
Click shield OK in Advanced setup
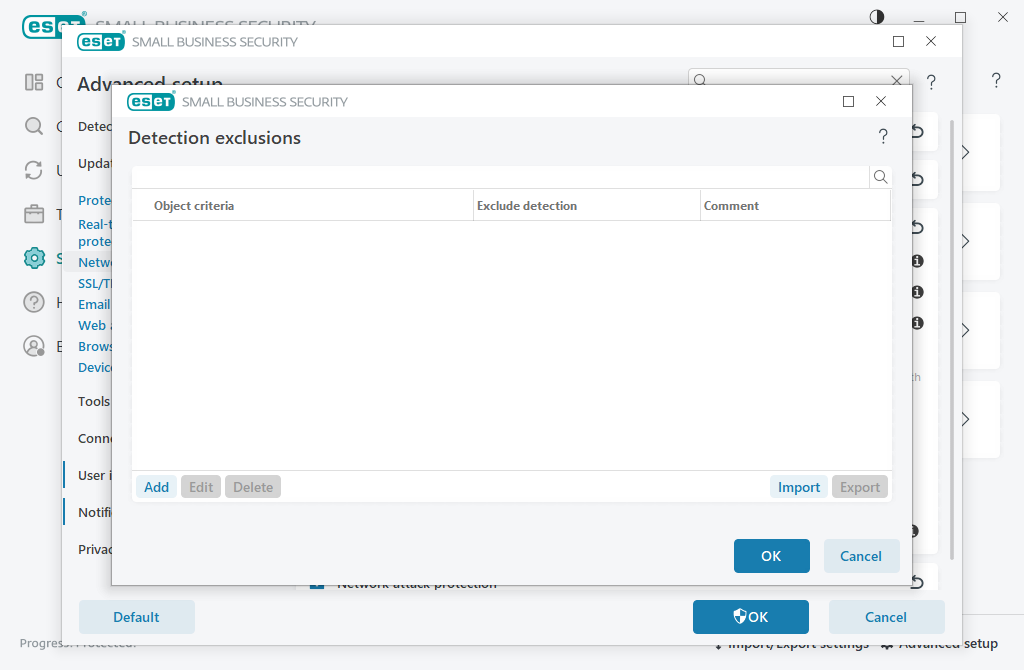click(x=750, y=617)
